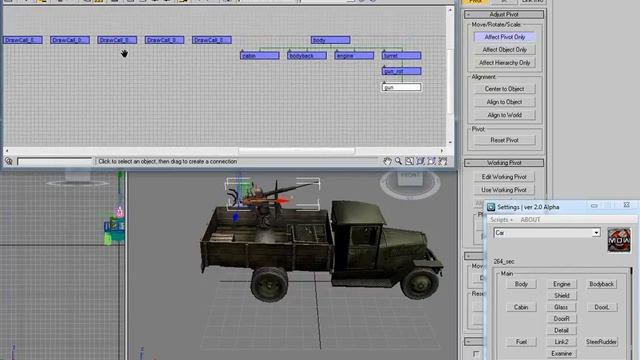Screen dimensions: 640x360
Task: Click the Bodyback button in Settings
Action: [602, 284]
